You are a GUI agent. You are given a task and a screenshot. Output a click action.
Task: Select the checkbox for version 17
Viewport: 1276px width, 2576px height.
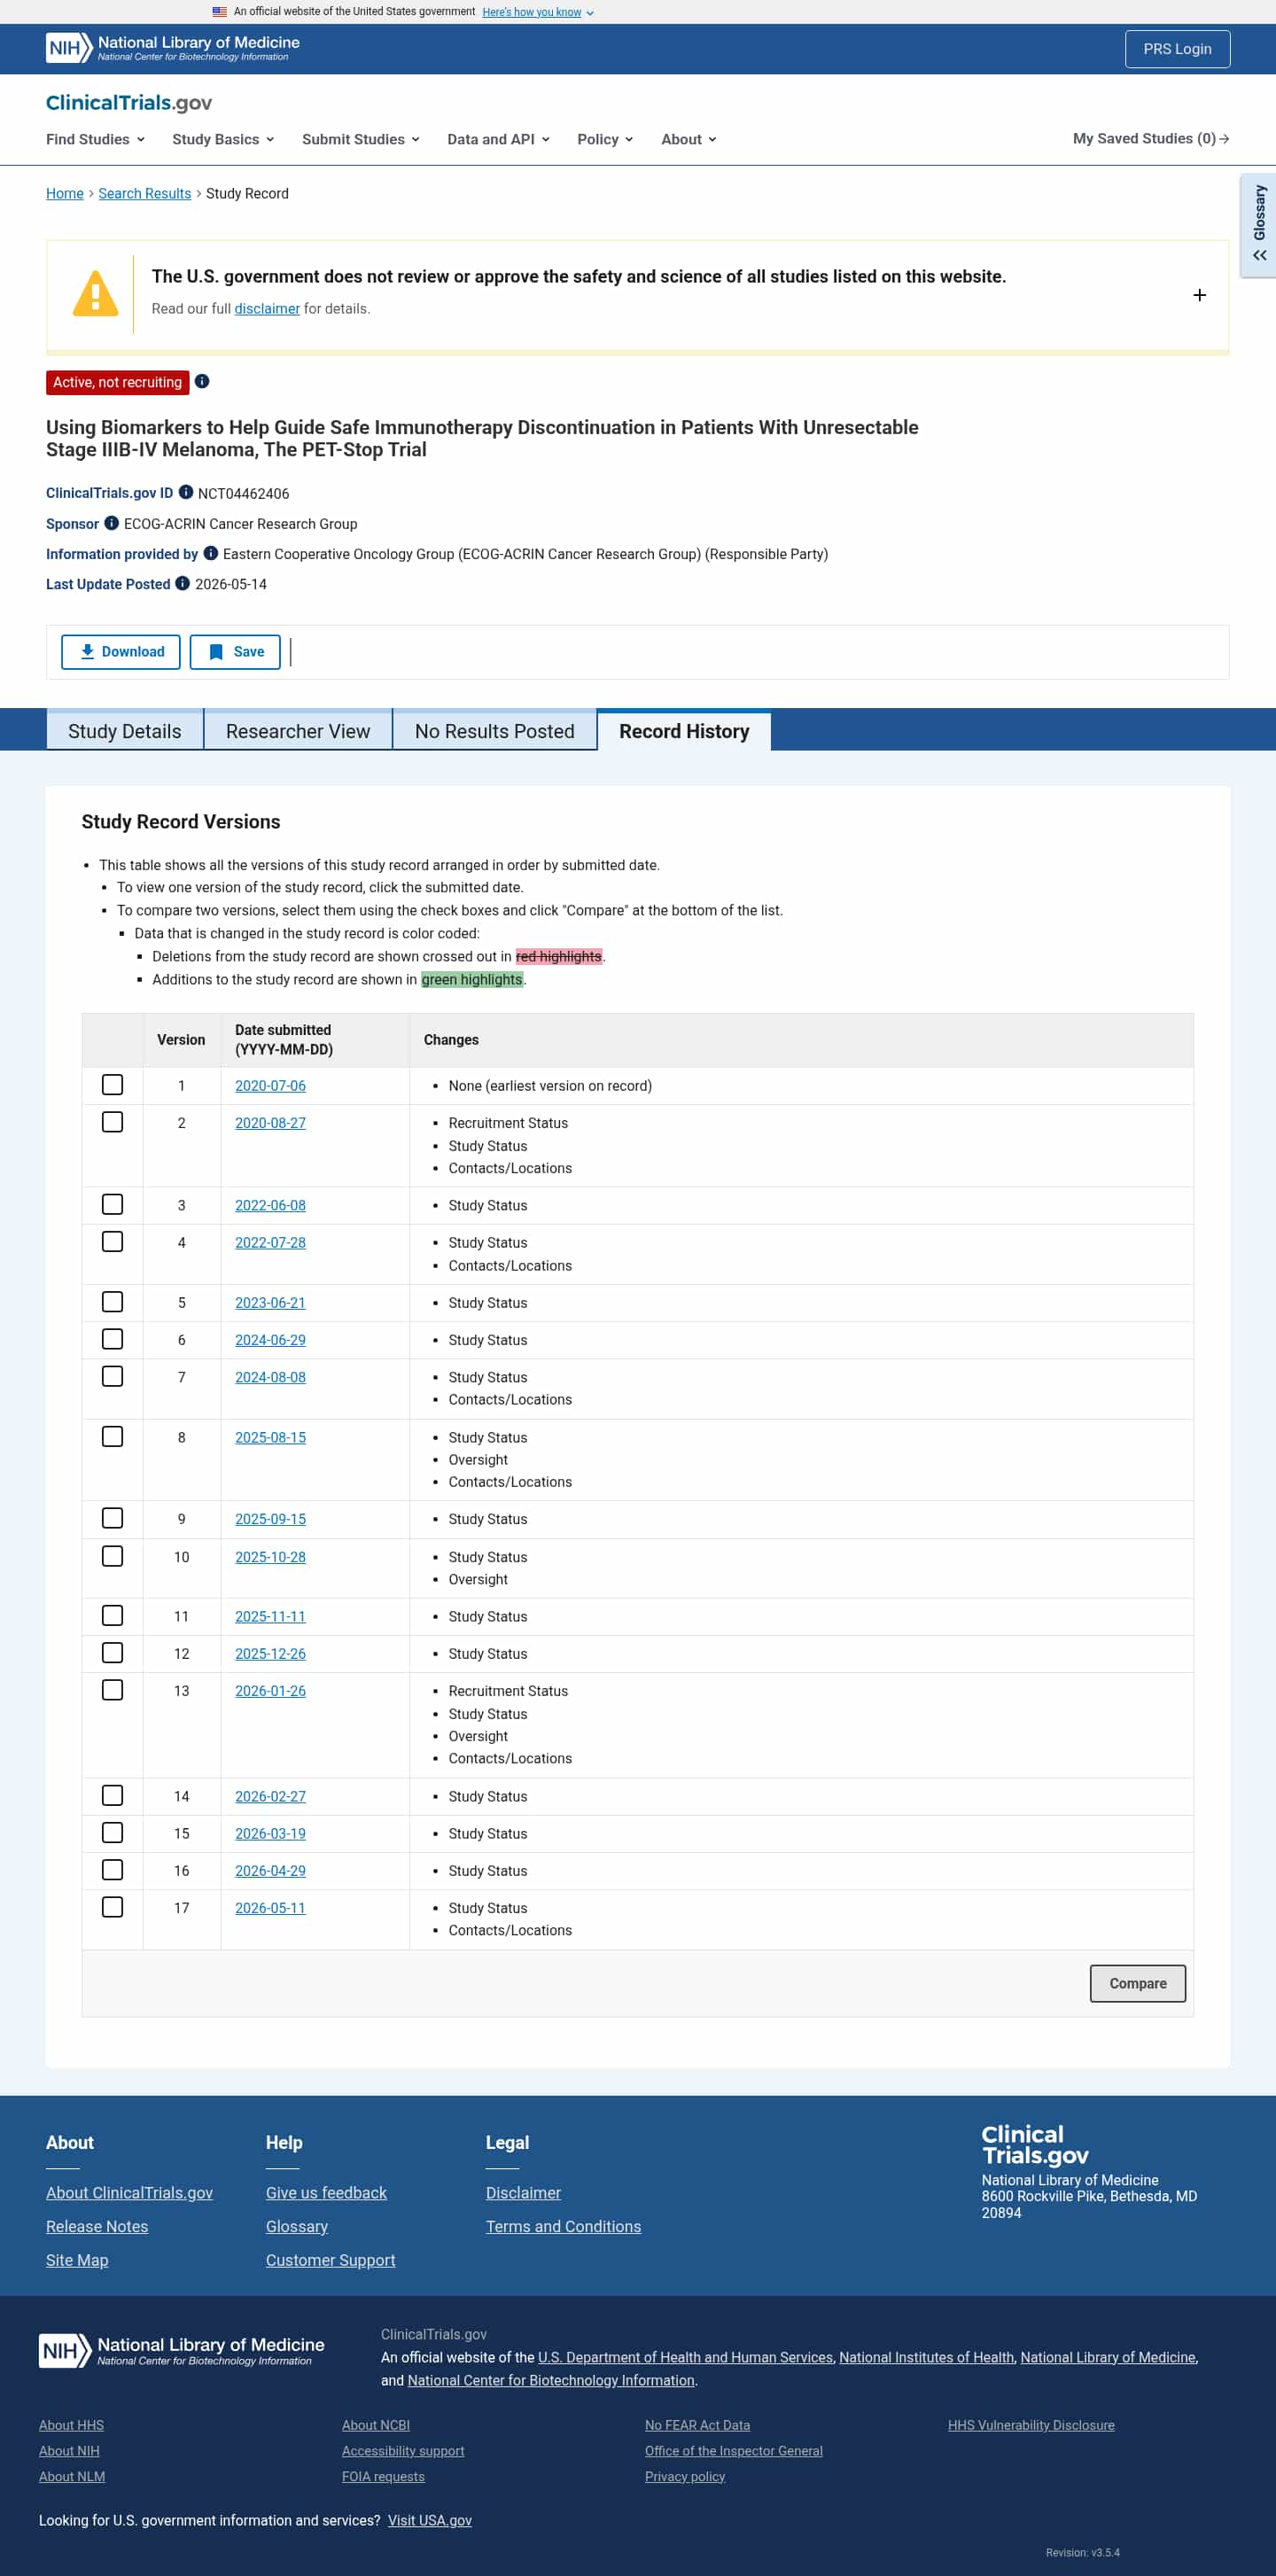[113, 1907]
